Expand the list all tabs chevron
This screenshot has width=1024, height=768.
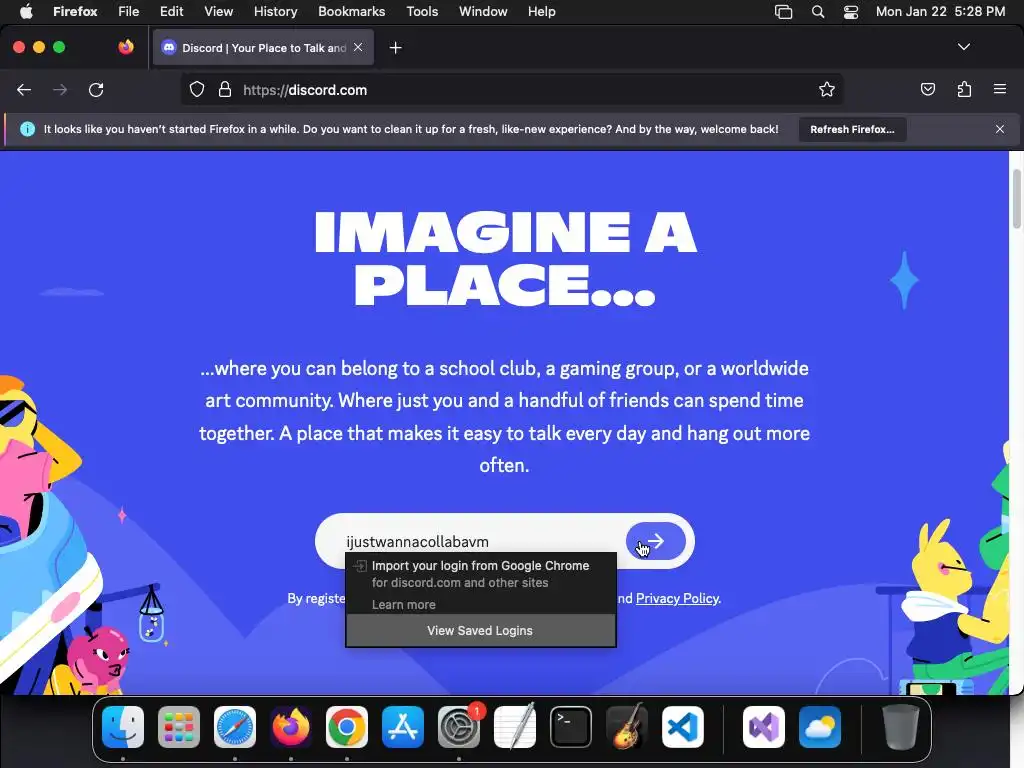[963, 47]
